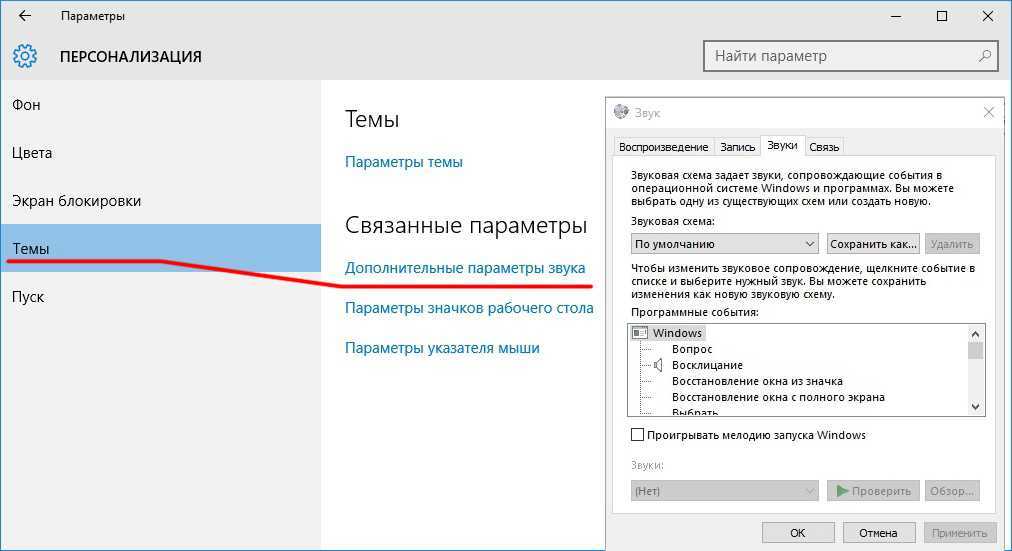Maximize the Параметры window

942,16
